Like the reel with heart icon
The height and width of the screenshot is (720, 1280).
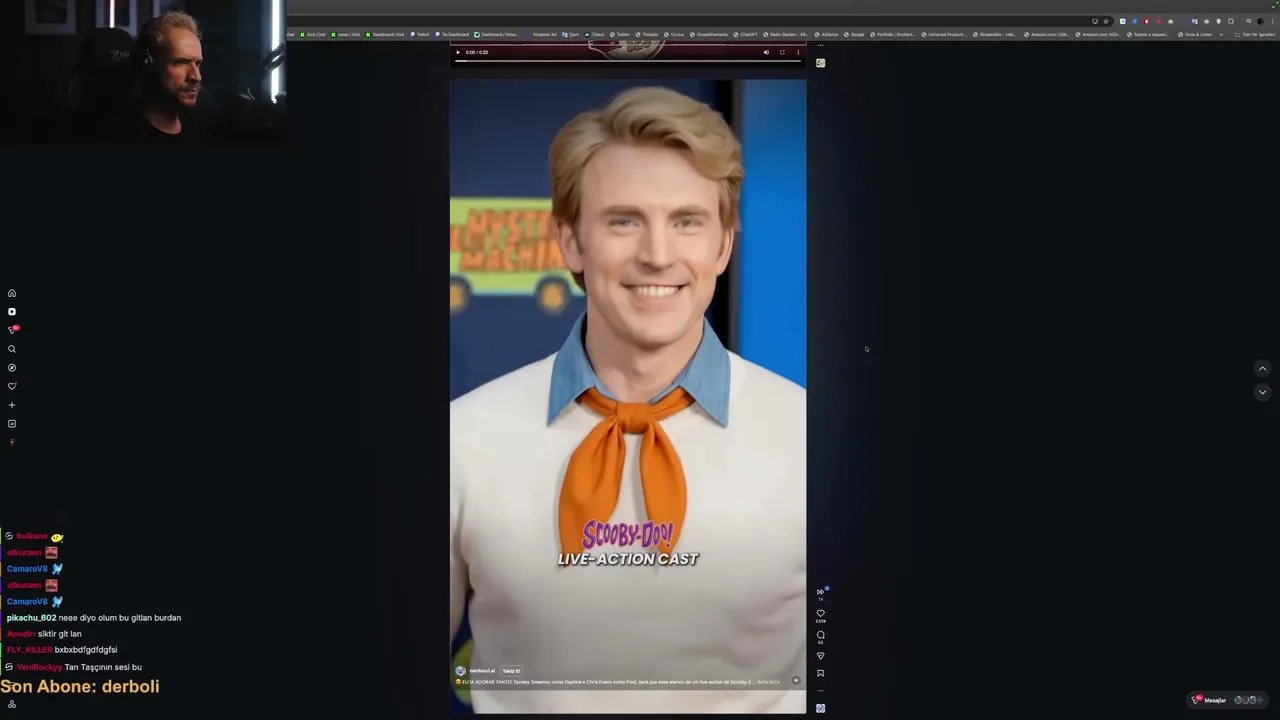pyautogui.click(x=820, y=613)
